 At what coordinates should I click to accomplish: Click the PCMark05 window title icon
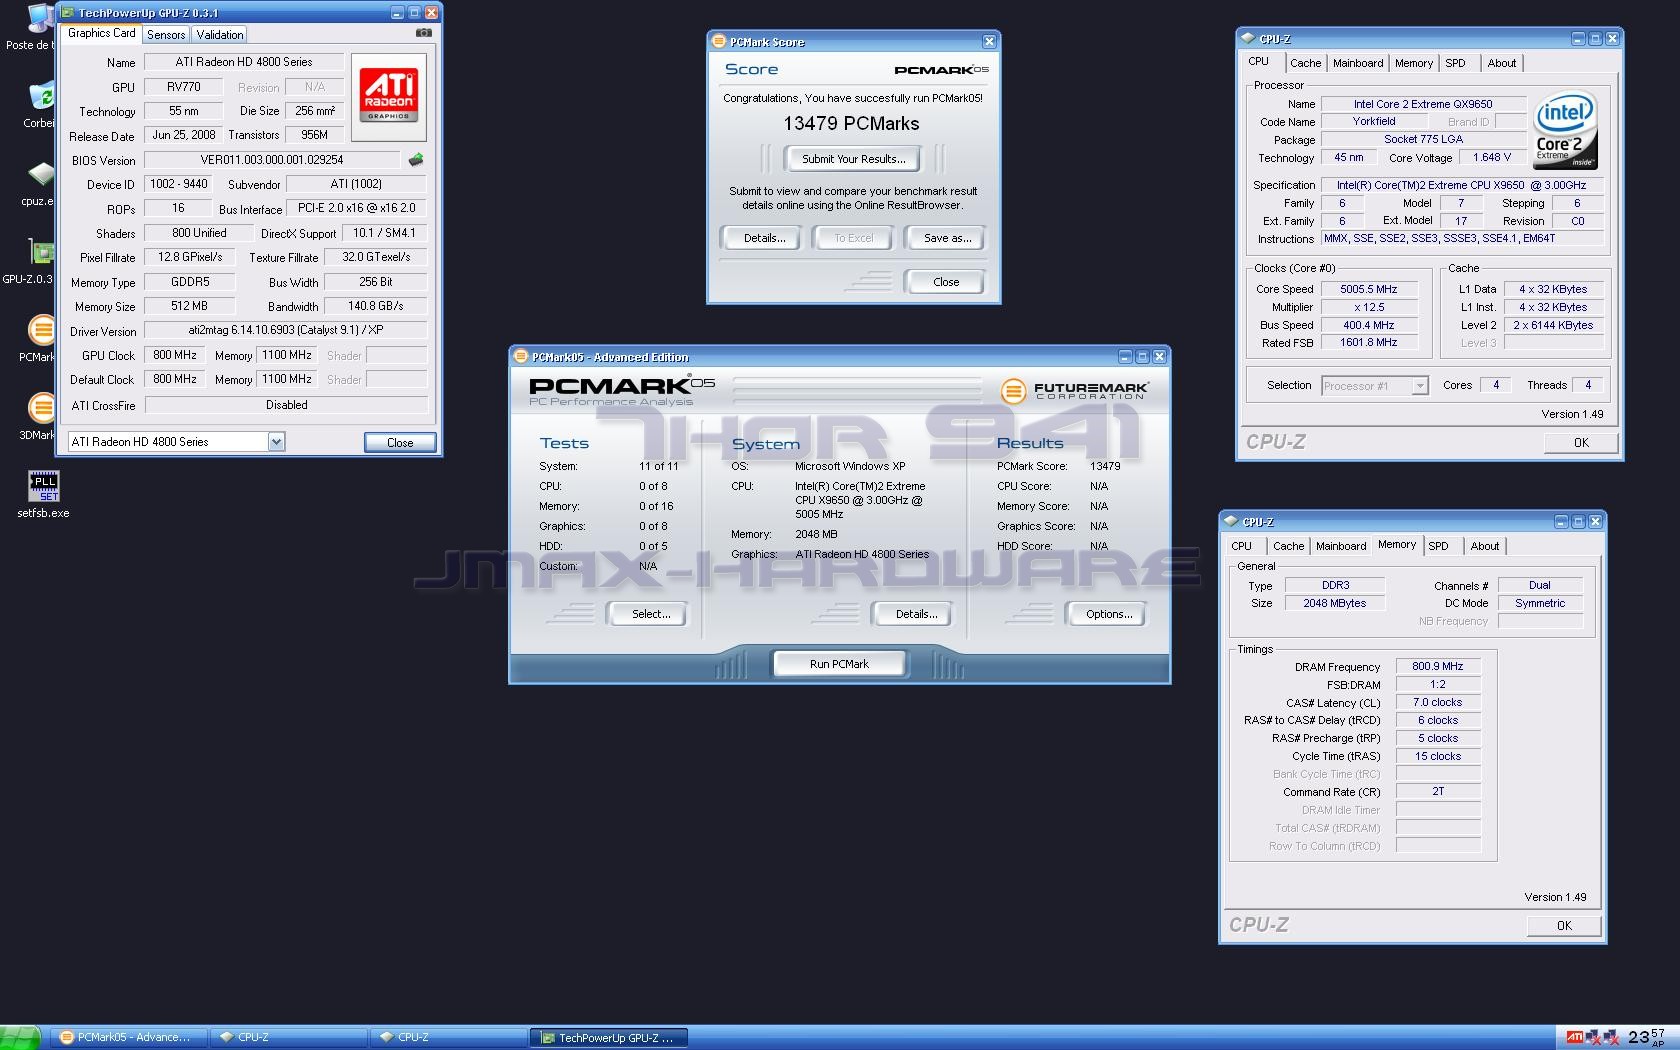(x=520, y=357)
